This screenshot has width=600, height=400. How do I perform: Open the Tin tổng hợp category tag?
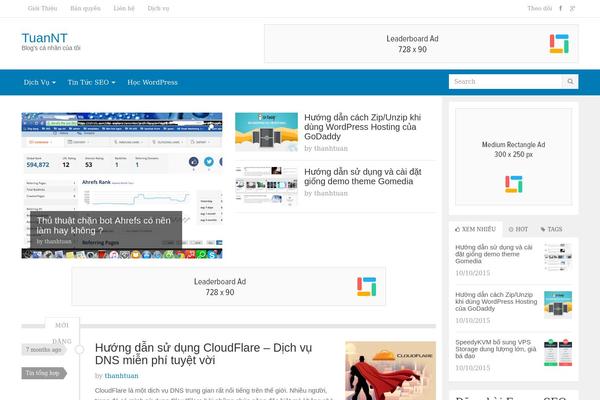pos(44,373)
